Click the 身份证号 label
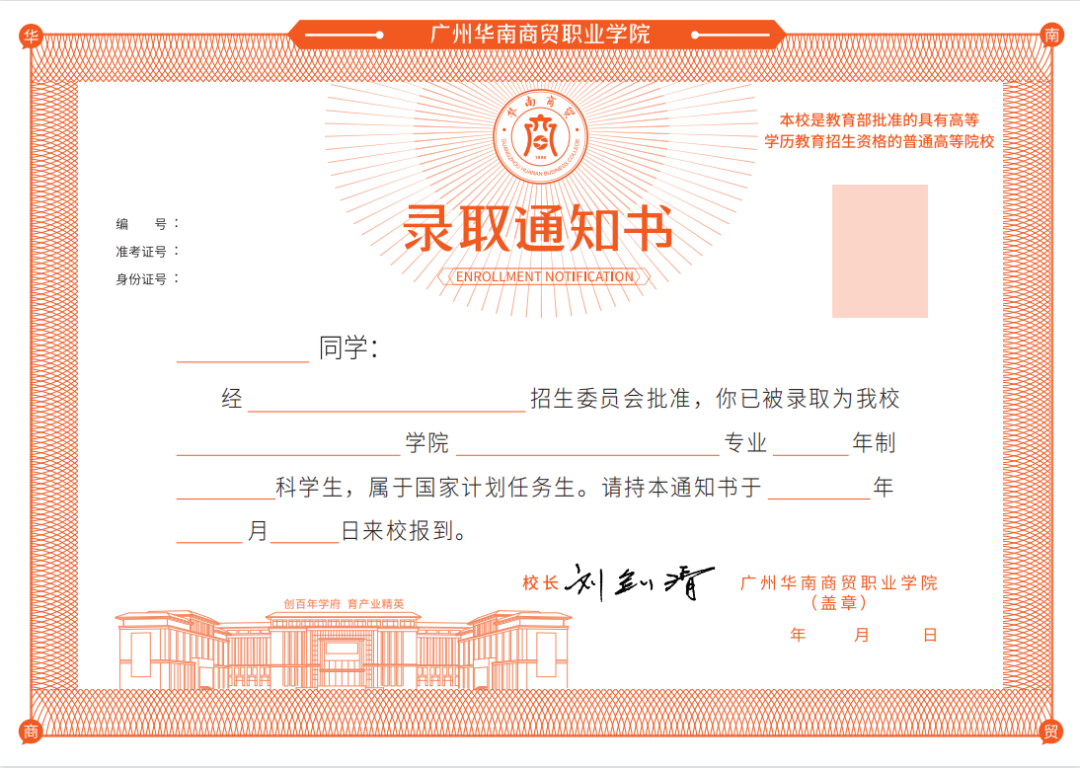Screen dimensions: 1080x768 [x=141, y=279]
